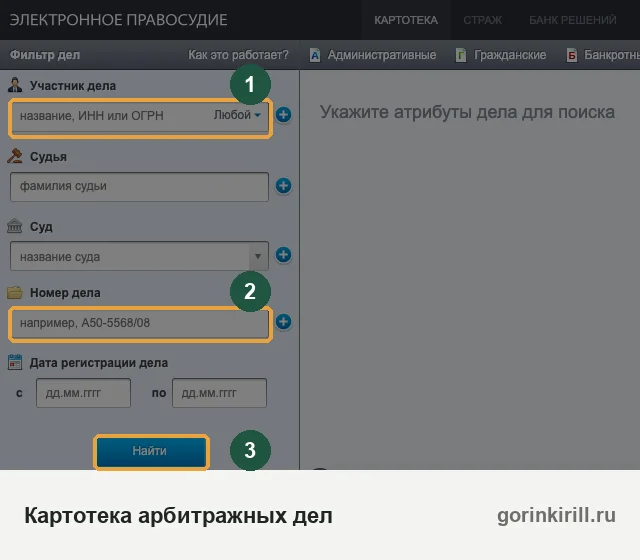
Task: Click plus icon next to court name
Action: 283,255
